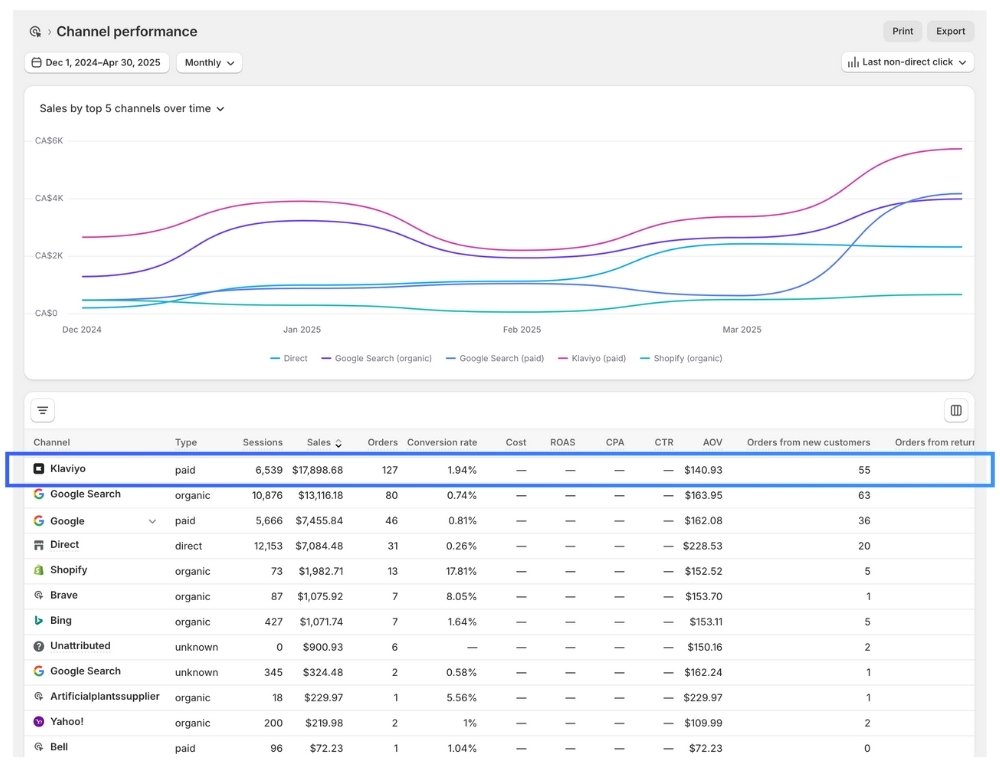Toggle the Shopify (organic) legend series
The width and height of the screenshot is (1000, 767).
coord(681,359)
